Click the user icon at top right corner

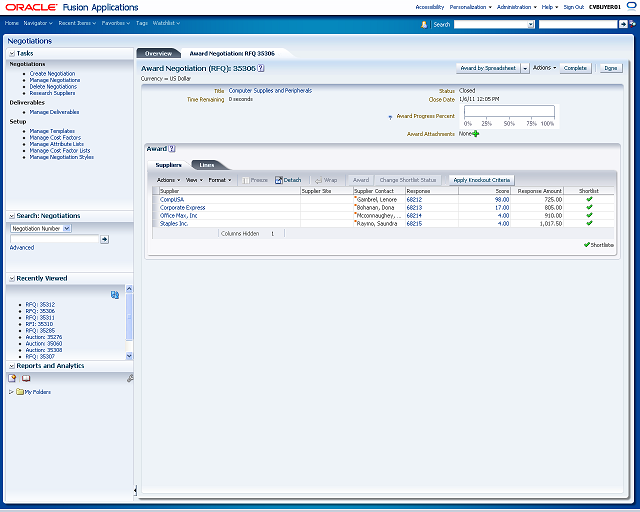point(631,7)
